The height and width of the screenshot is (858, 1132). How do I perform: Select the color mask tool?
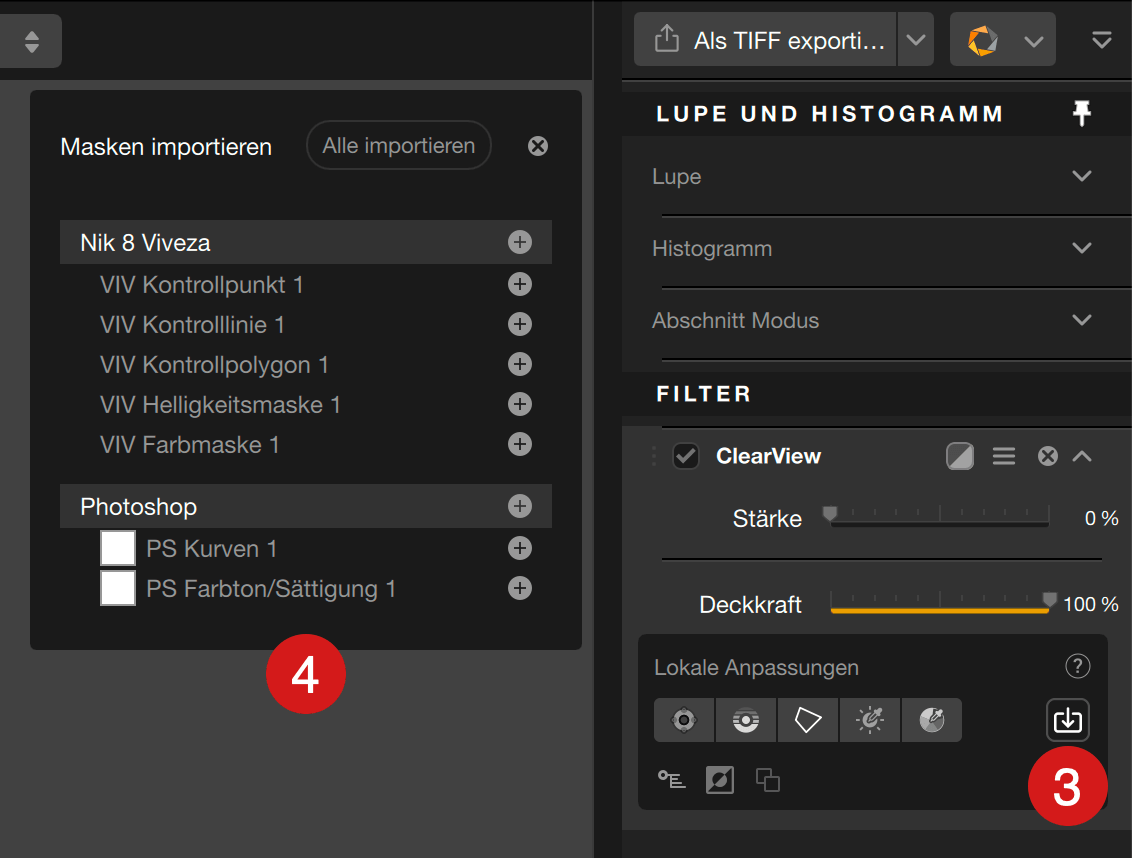click(931, 720)
